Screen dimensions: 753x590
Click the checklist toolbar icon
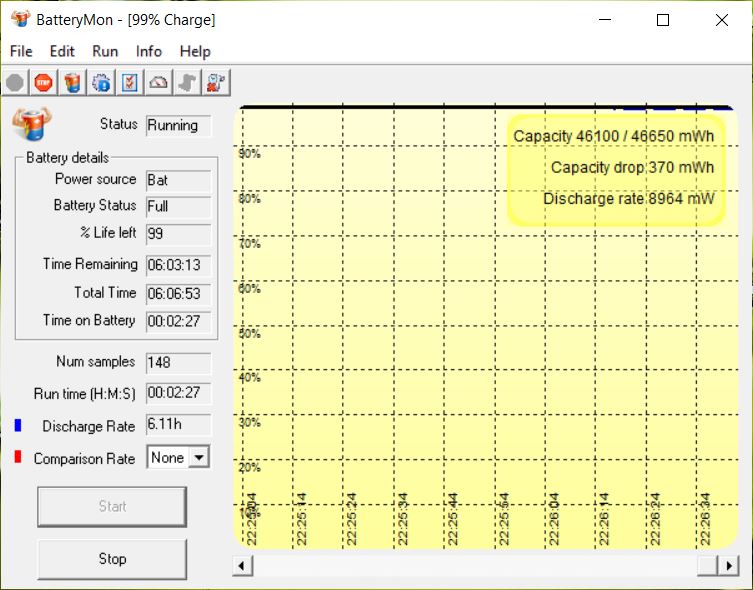(130, 83)
